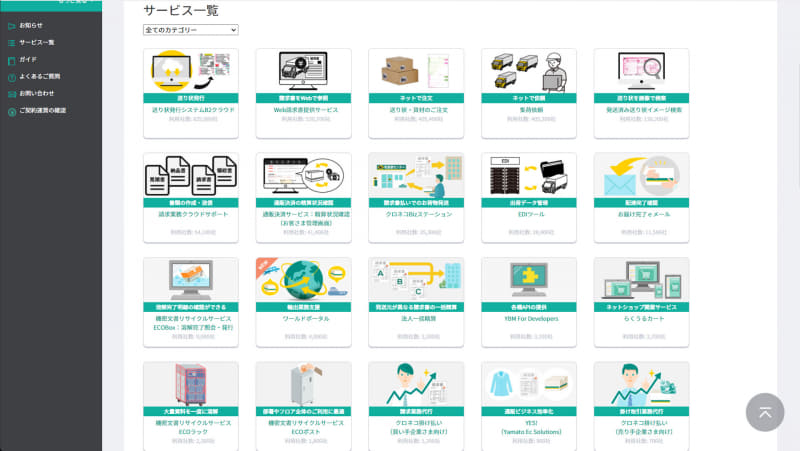Open the 法人一括精算 ABC invoice illustration
The height and width of the screenshot is (451, 800).
pos(416,280)
